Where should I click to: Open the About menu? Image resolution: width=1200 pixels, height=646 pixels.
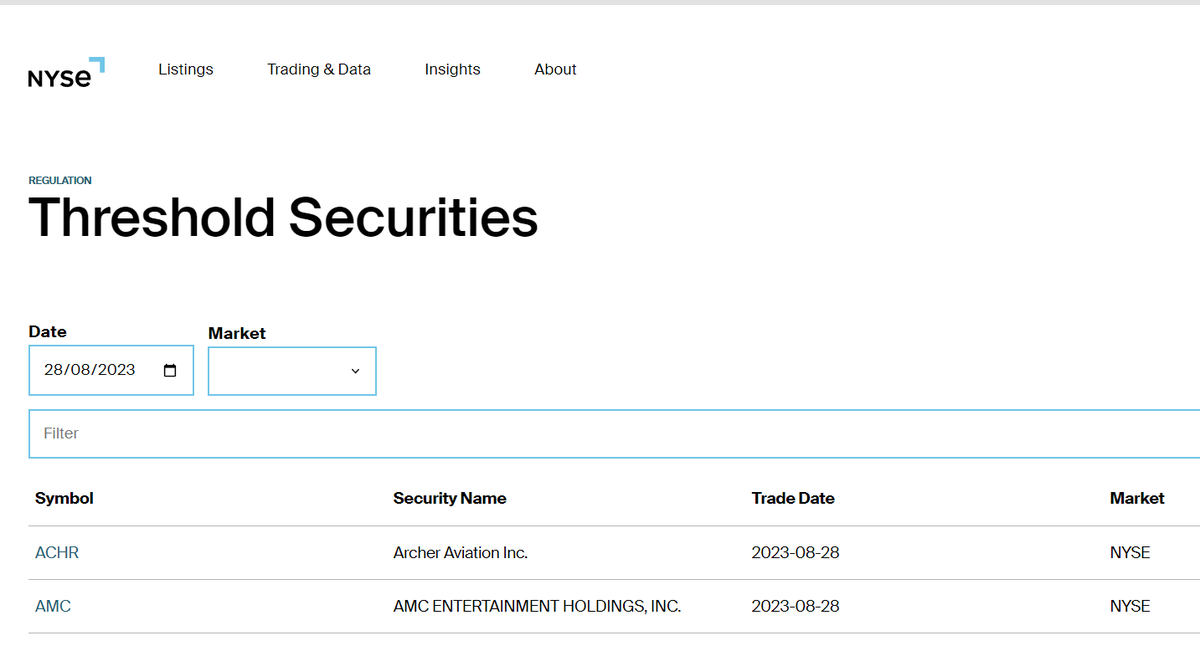pyautogui.click(x=555, y=69)
